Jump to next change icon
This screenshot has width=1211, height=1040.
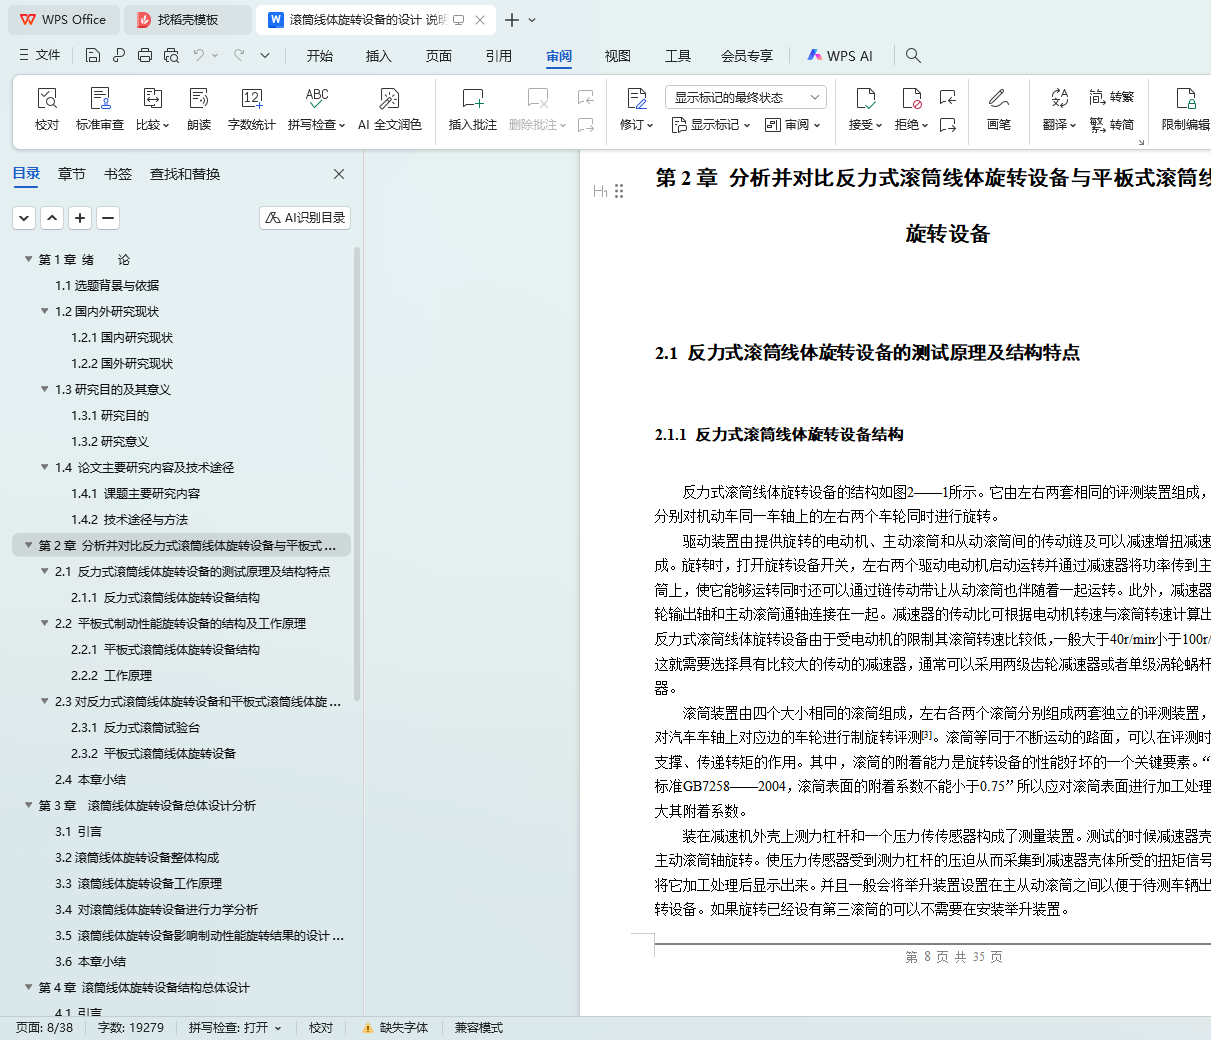click(x=948, y=125)
